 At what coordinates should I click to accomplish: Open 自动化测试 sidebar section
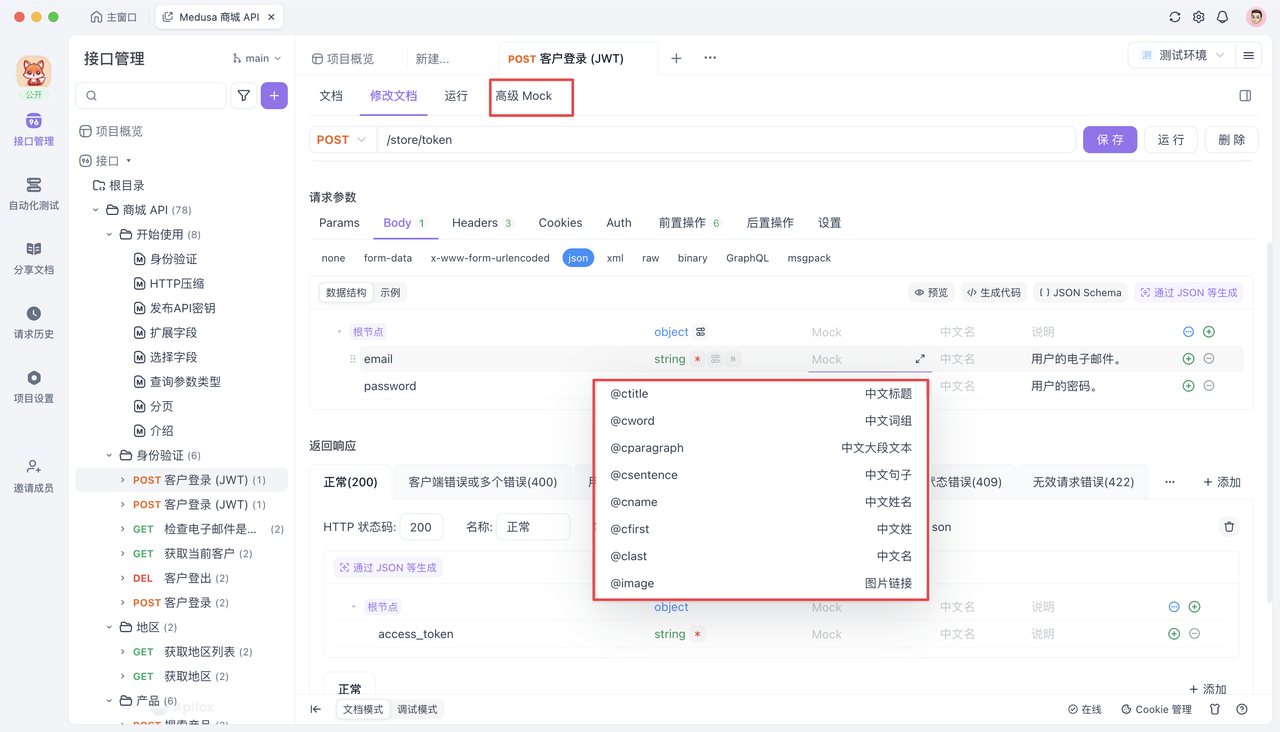tap(34, 194)
